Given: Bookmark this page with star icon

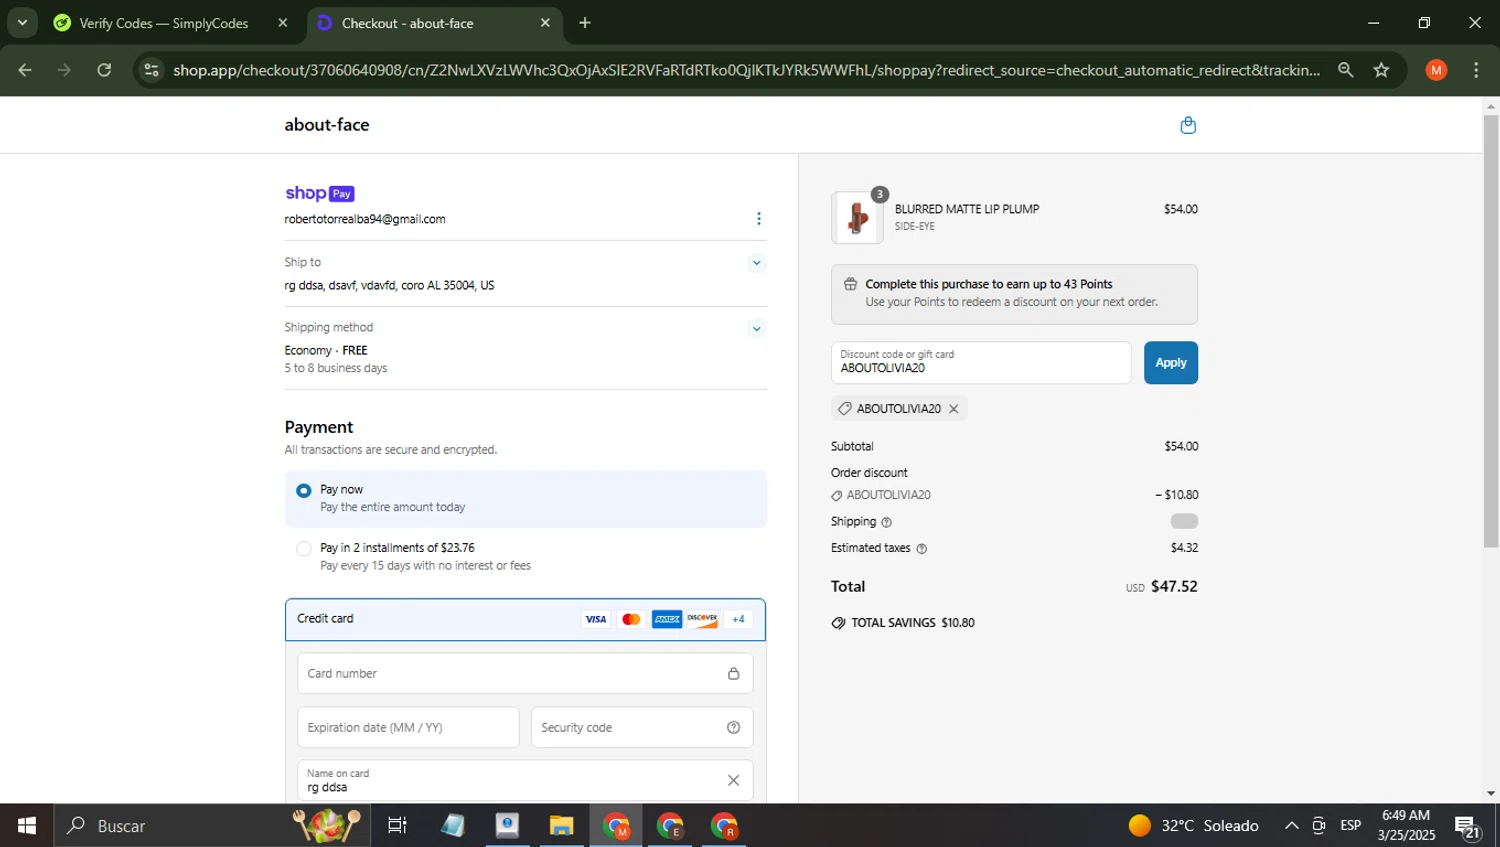Looking at the screenshot, I should [1381, 70].
